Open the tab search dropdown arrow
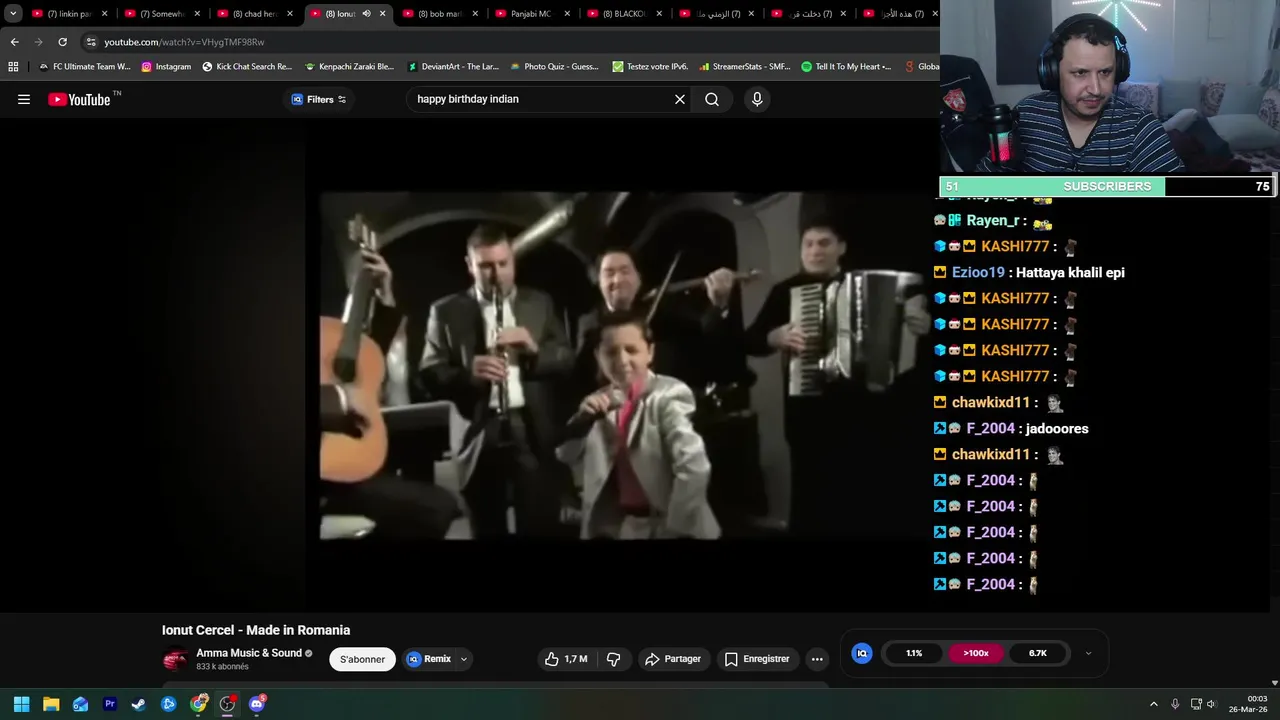This screenshot has width=1280, height=720. coord(13,14)
